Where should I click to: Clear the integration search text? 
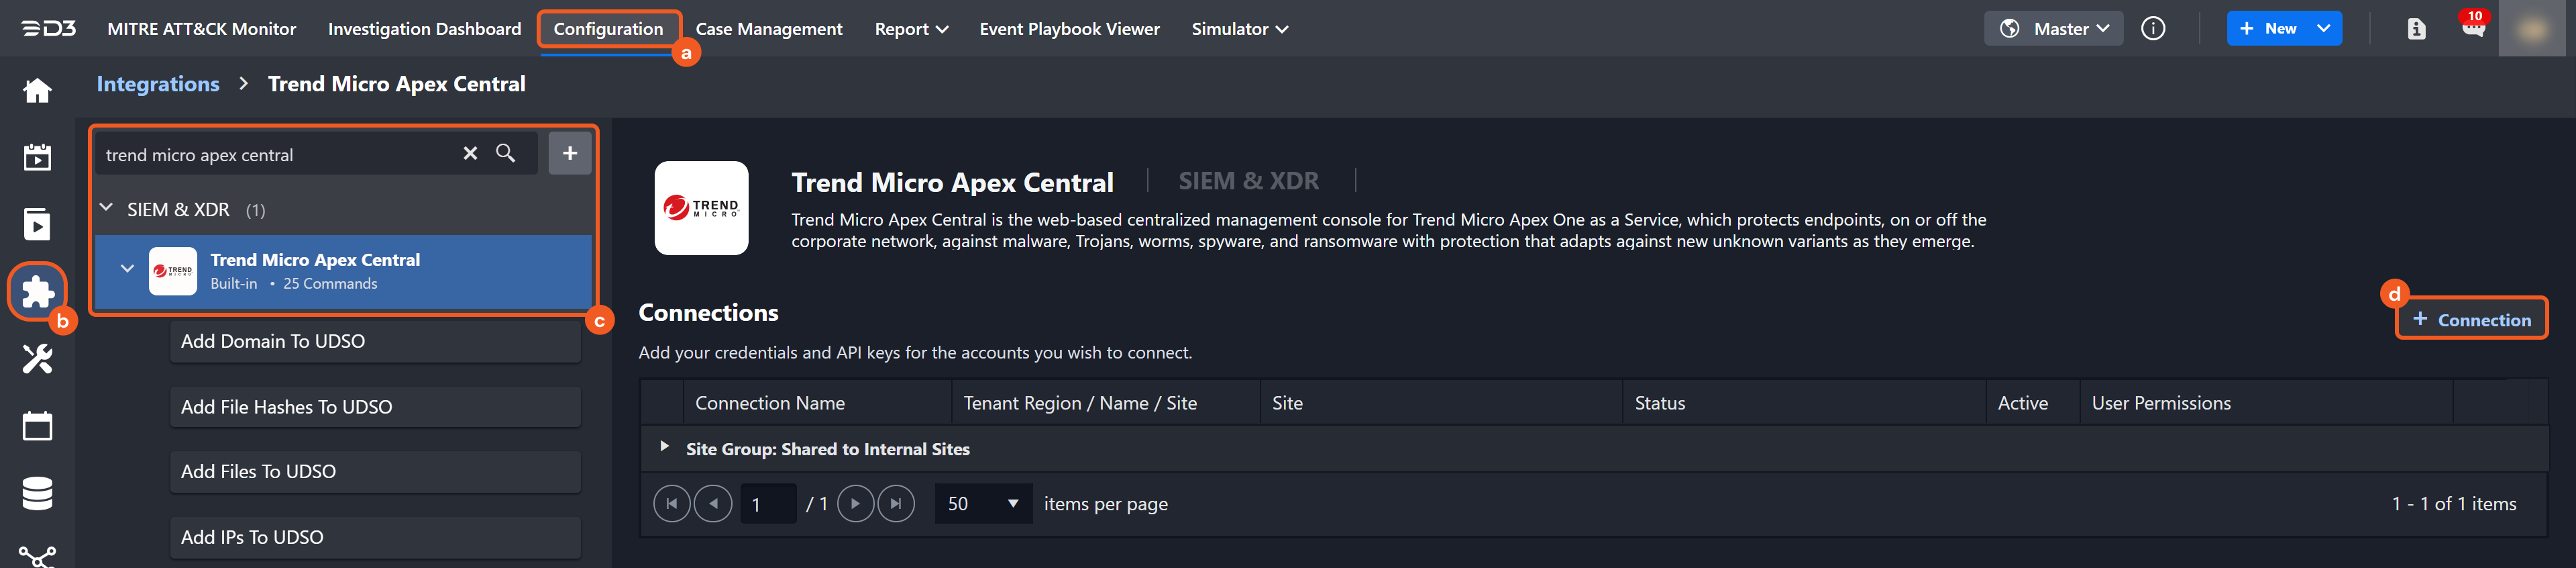pyautogui.click(x=470, y=153)
